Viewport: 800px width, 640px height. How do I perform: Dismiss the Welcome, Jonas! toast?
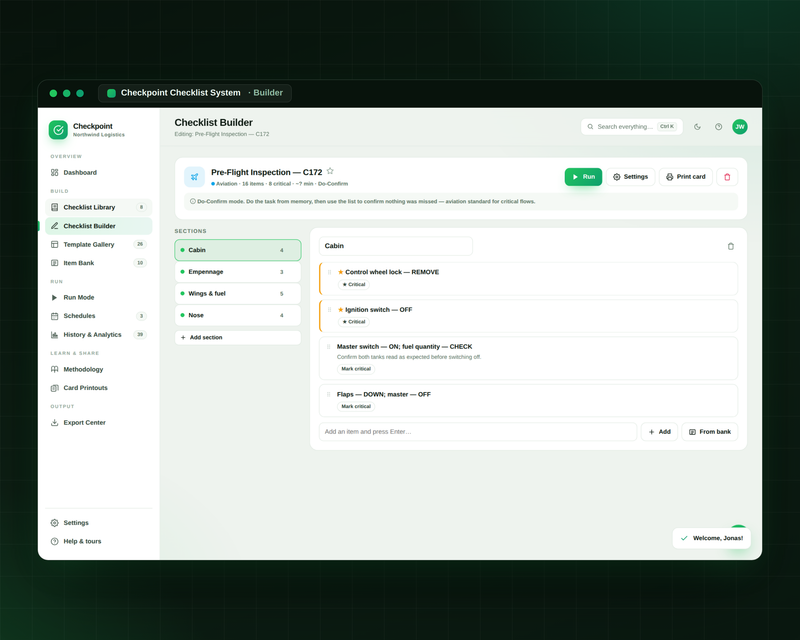(x=712, y=538)
